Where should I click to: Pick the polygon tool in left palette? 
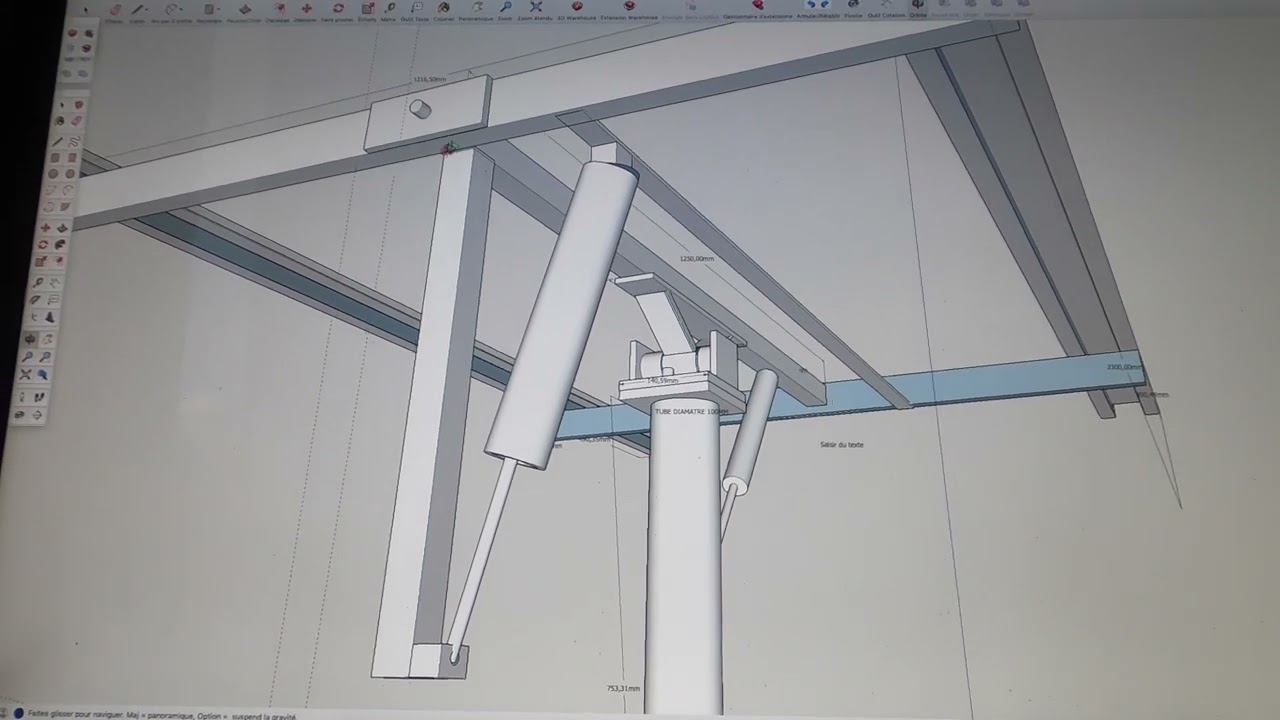point(70,173)
